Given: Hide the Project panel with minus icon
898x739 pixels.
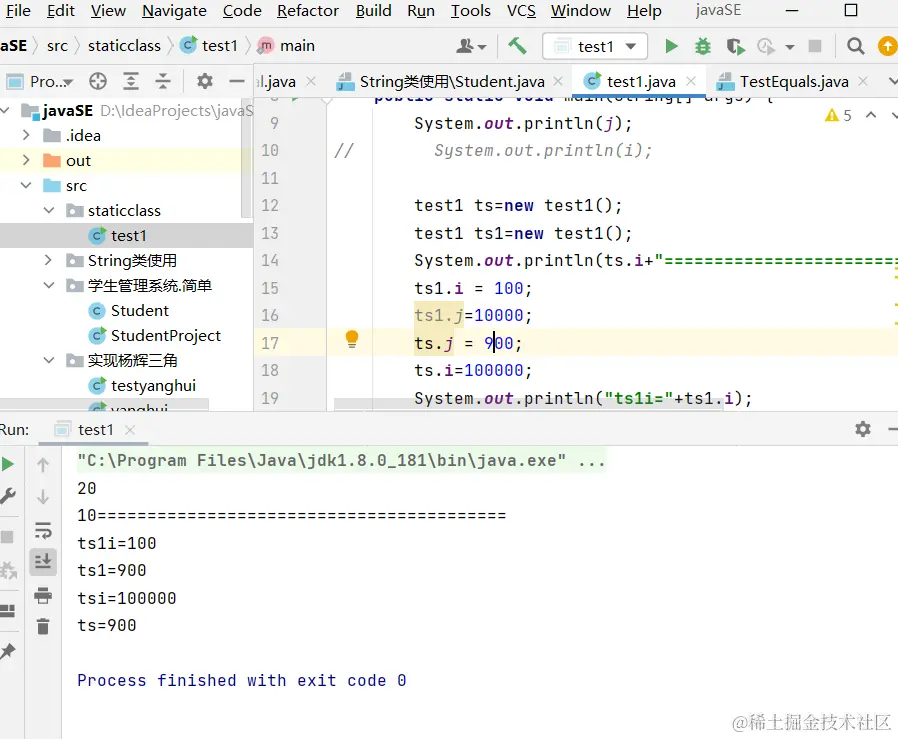Looking at the screenshot, I should [237, 81].
